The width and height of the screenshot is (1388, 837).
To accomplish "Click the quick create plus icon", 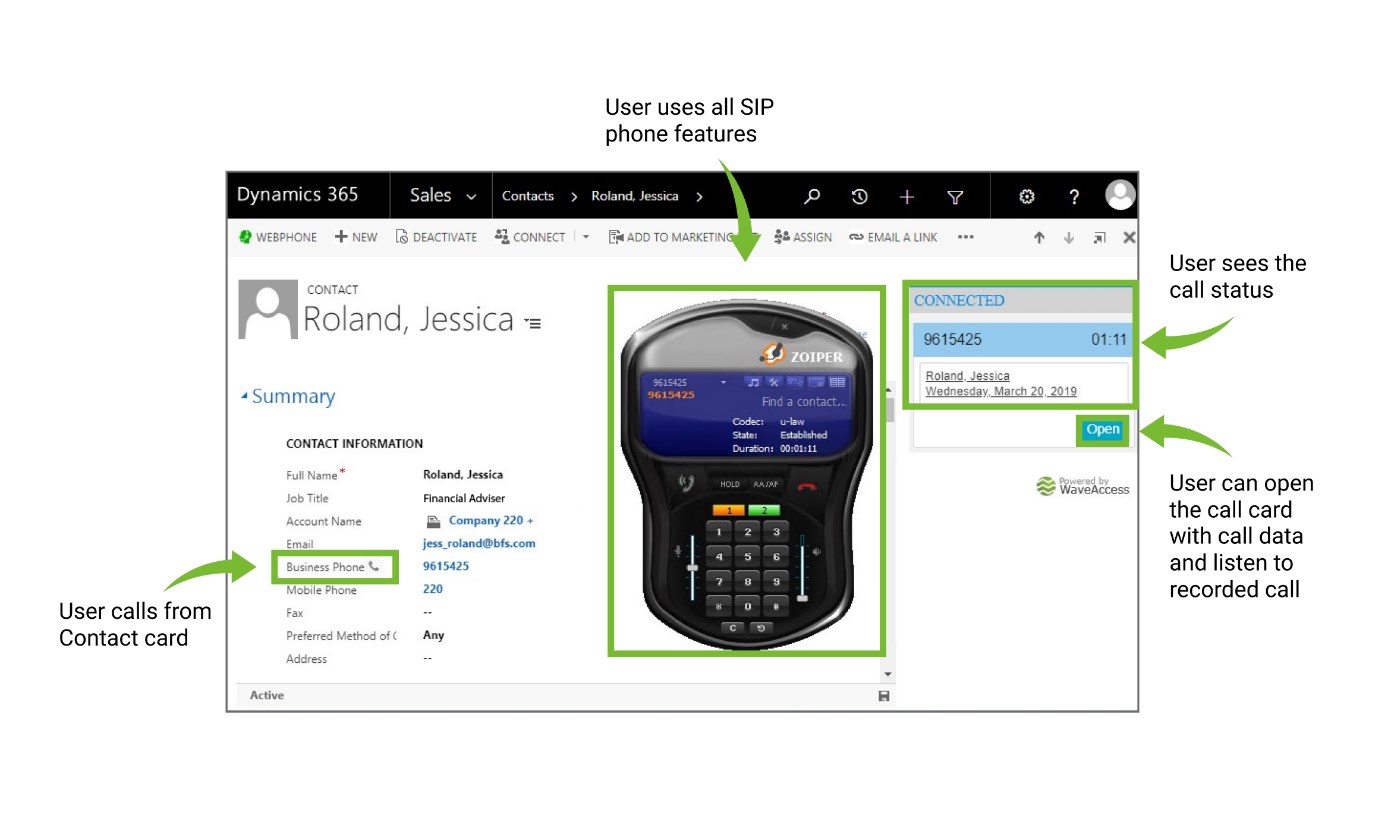I will [x=907, y=196].
